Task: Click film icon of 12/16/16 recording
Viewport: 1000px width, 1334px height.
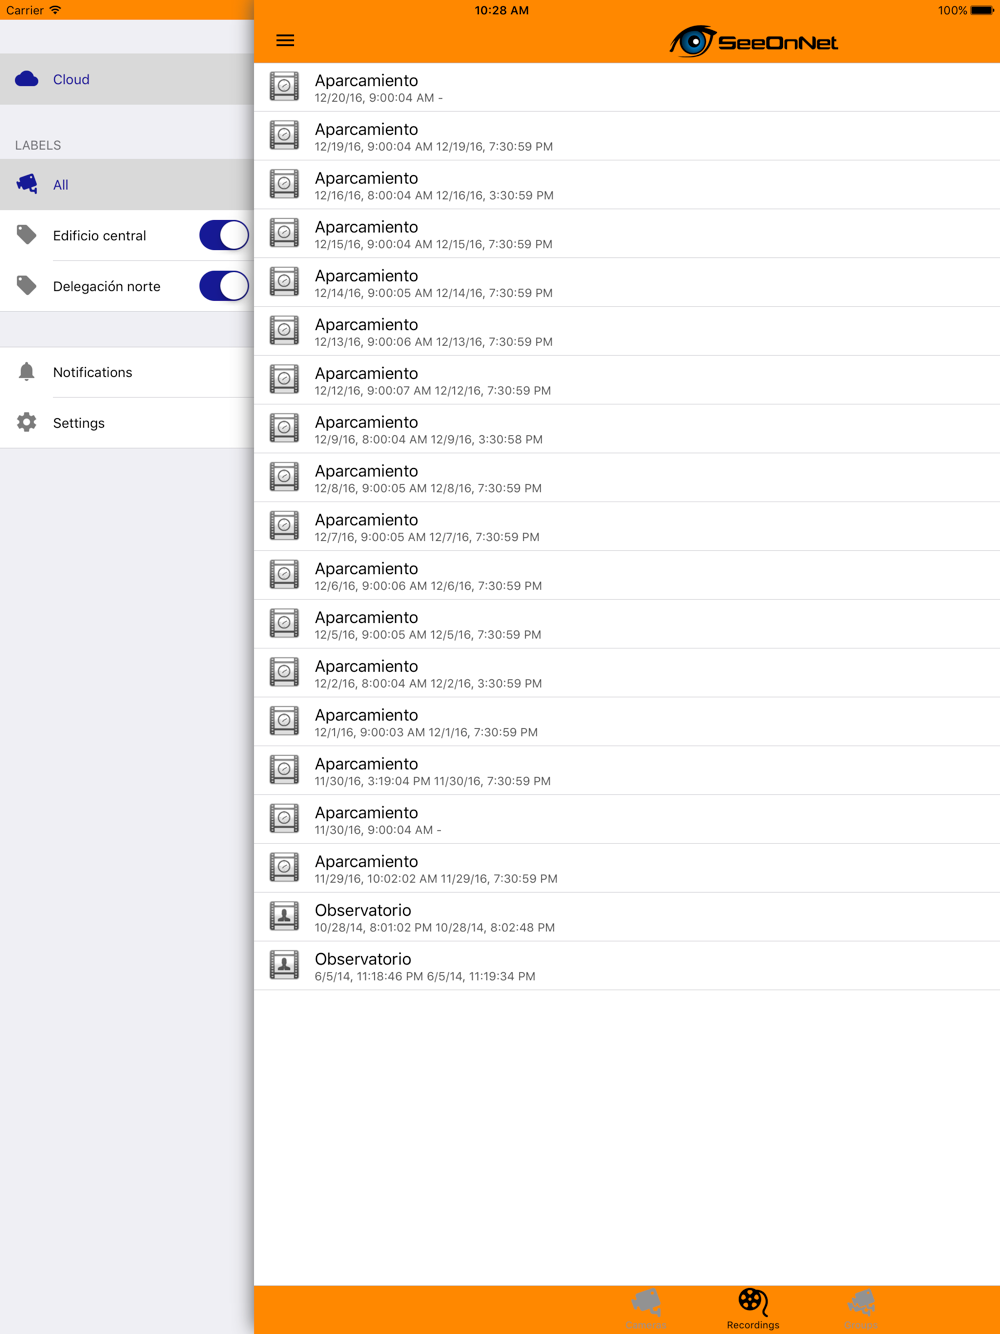Action: [284, 184]
